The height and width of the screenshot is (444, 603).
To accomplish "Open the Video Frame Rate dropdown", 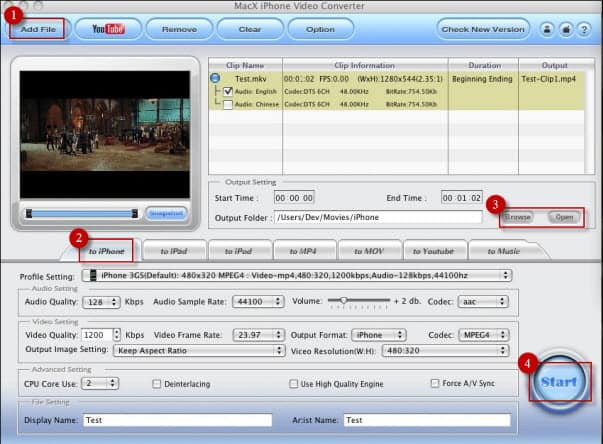I will pyautogui.click(x=258, y=335).
